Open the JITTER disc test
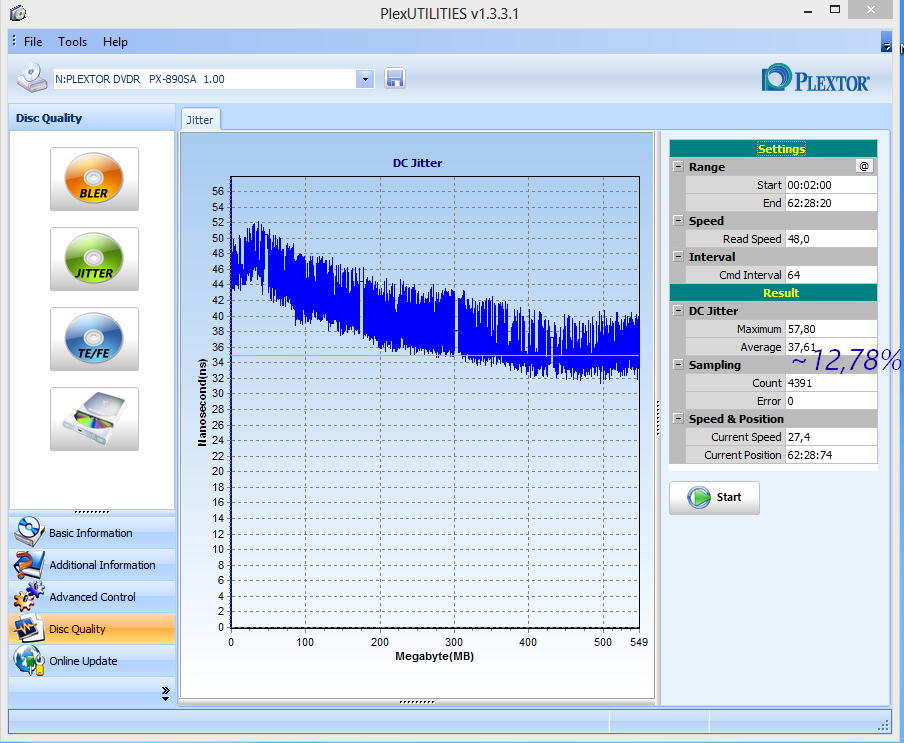The image size is (904, 743). point(94,259)
